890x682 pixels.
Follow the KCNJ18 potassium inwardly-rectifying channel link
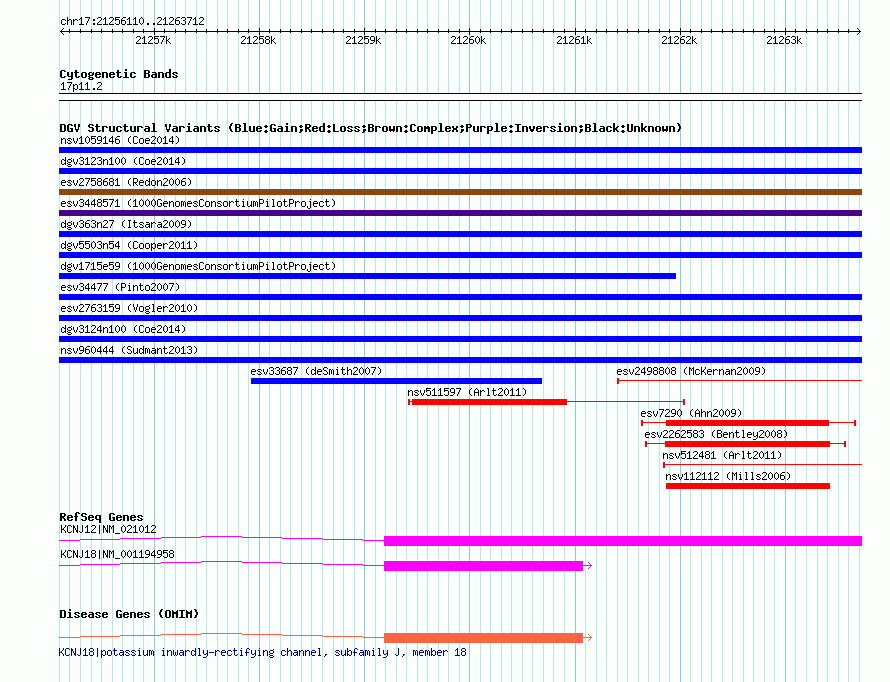pyautogui.click(x=262, y=652)
